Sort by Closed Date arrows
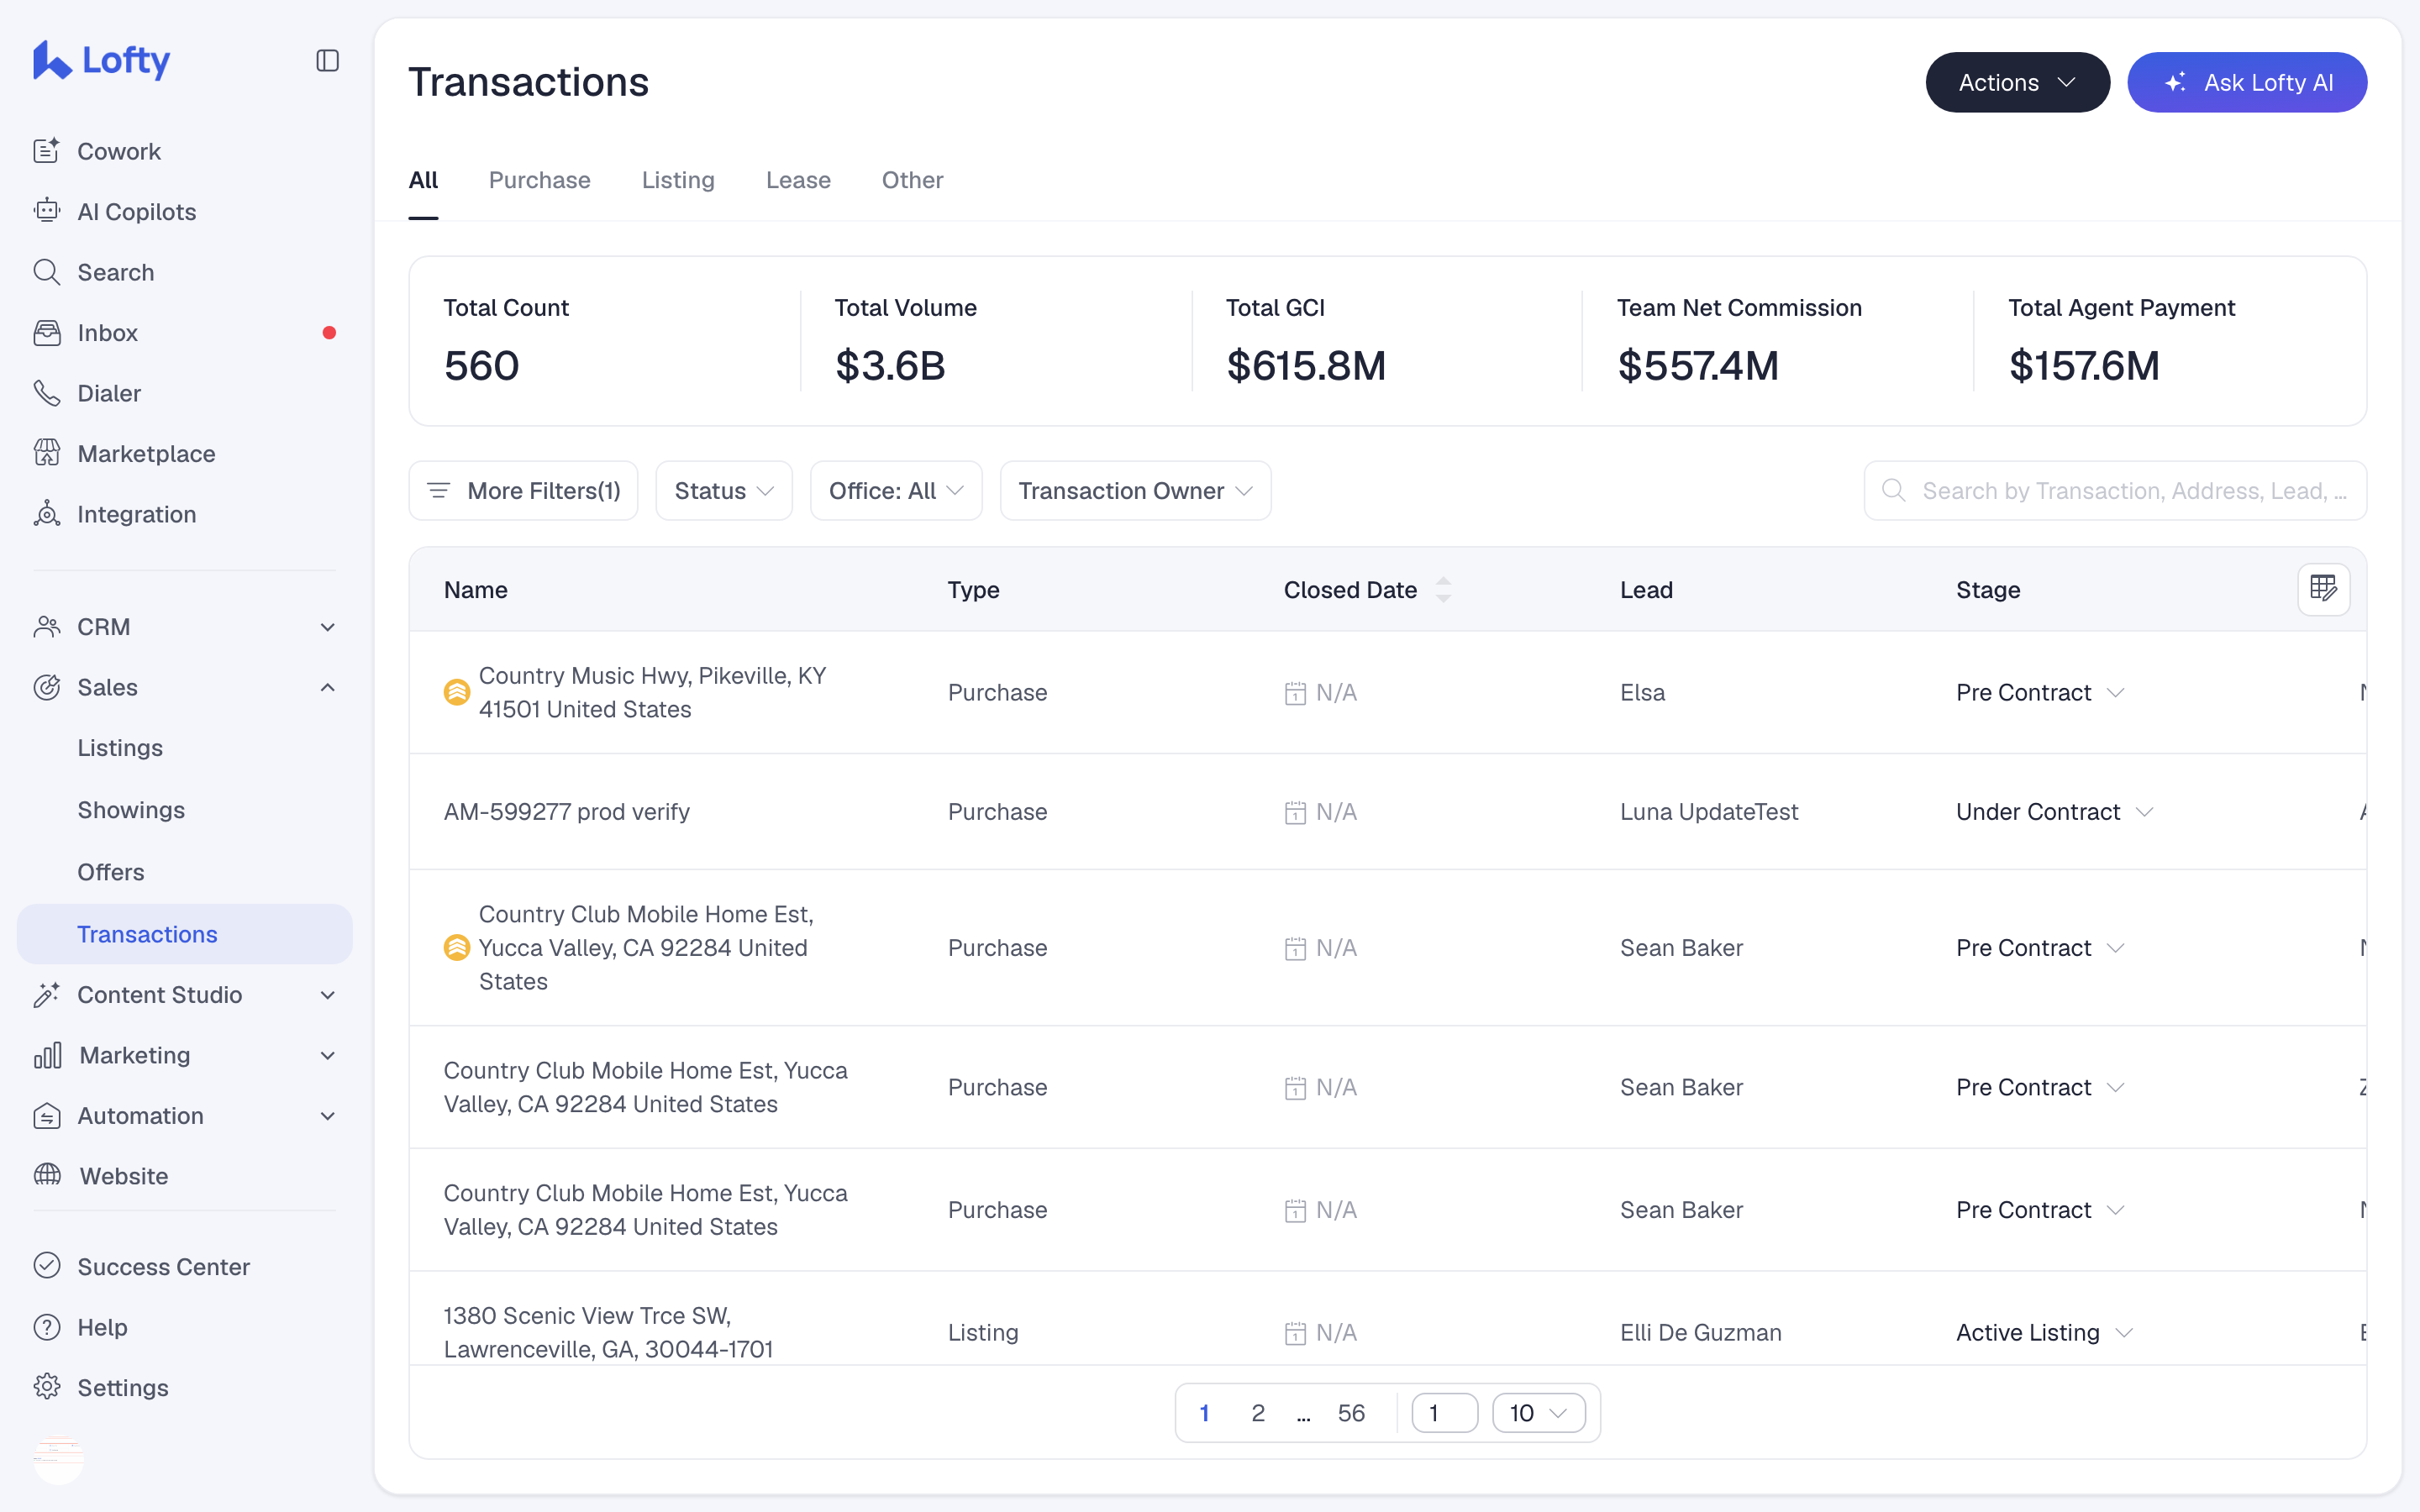The width and height of the screenshot is (2420, 1512). pyautogui.click(x=1443, y=590)
